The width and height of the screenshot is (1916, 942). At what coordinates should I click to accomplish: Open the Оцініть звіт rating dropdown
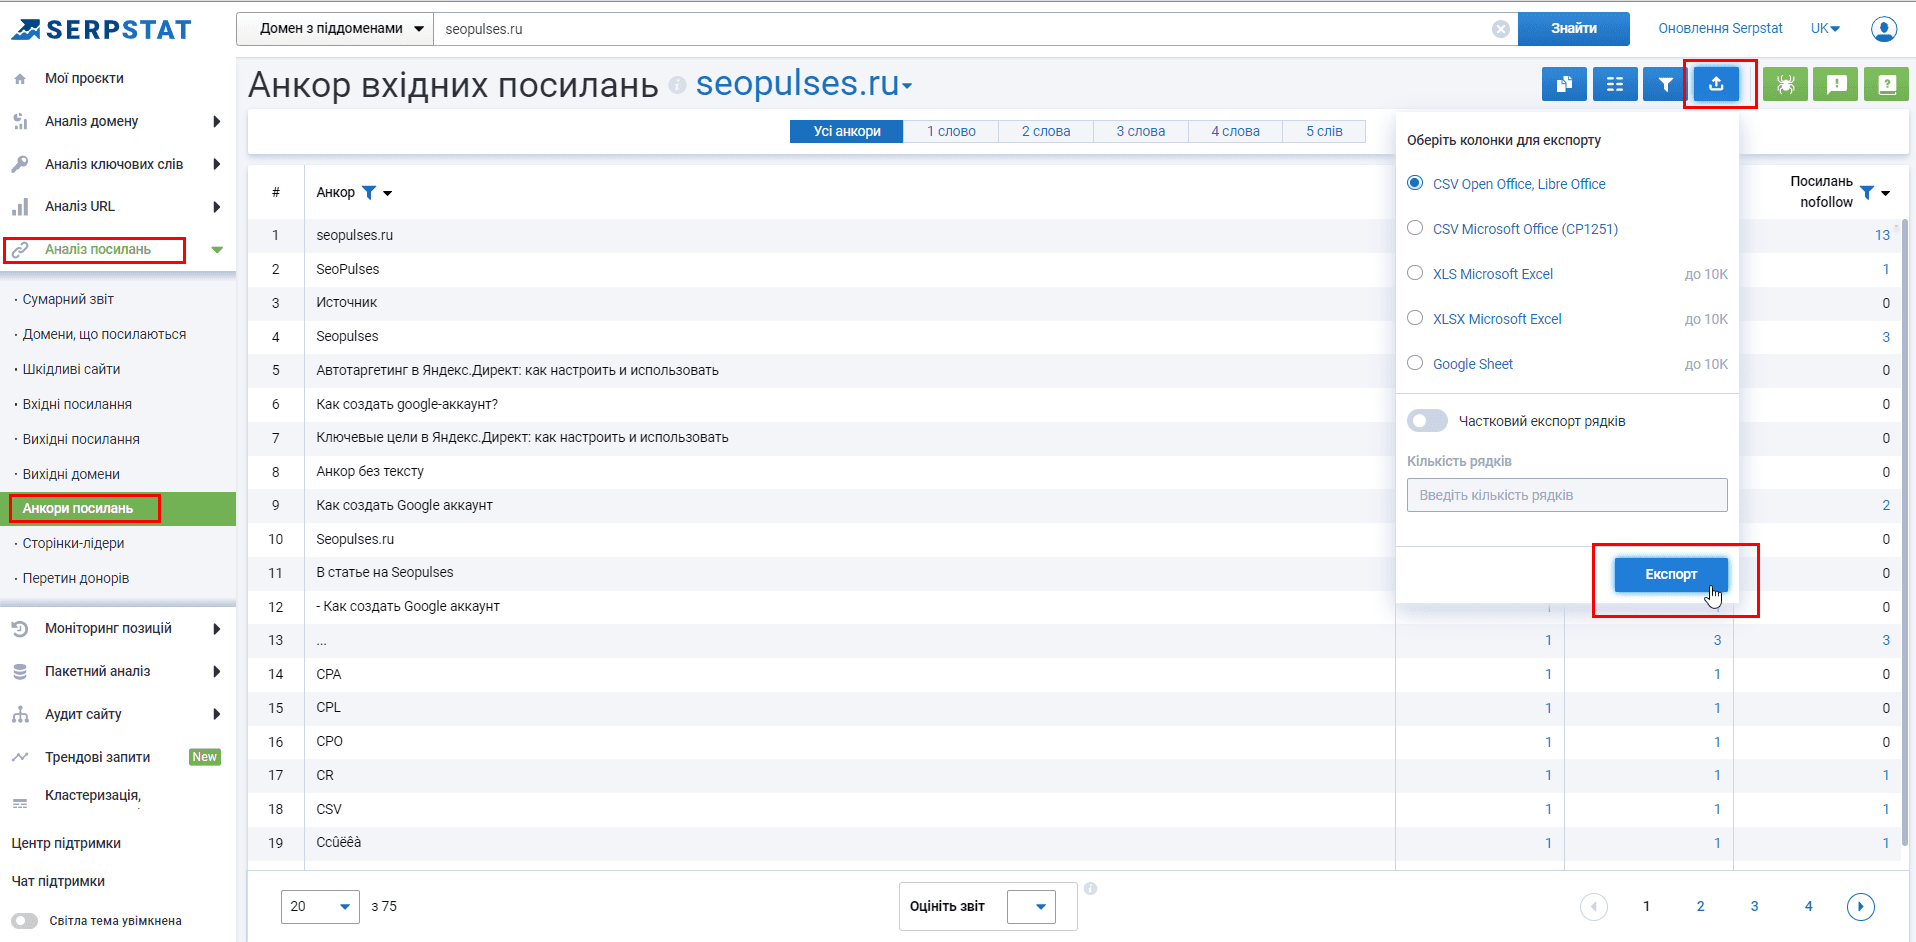(x=1031, y=907)
